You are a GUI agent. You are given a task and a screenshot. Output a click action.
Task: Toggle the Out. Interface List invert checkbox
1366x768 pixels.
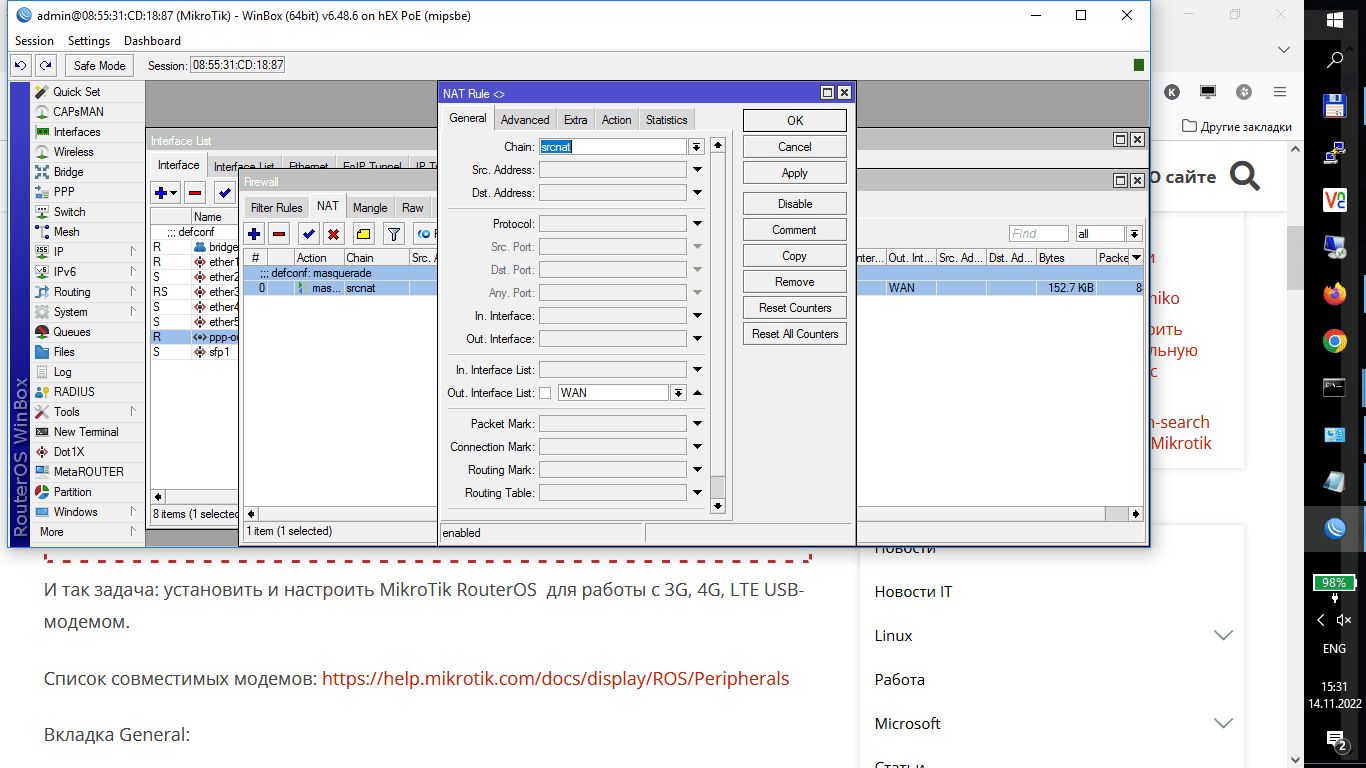point(545,393)
